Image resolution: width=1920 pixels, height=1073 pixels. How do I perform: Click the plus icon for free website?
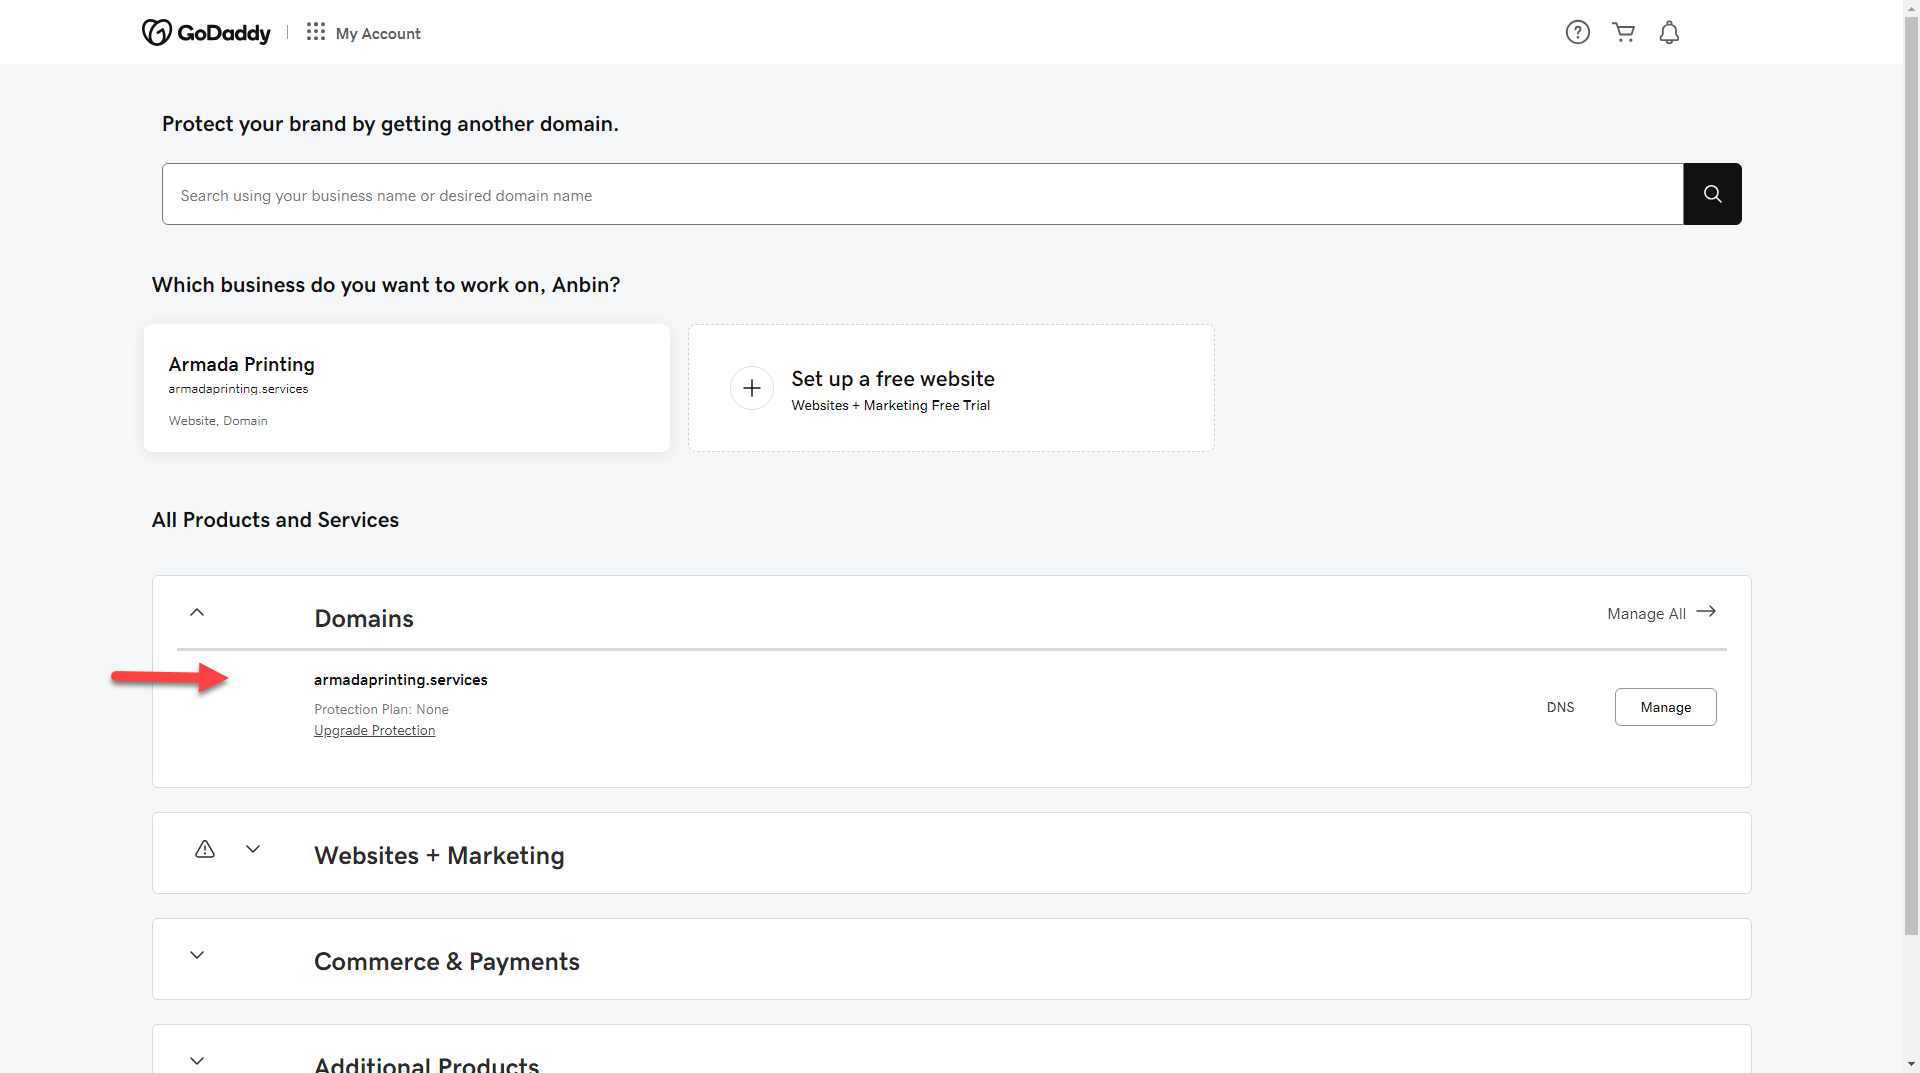[752, 388]
